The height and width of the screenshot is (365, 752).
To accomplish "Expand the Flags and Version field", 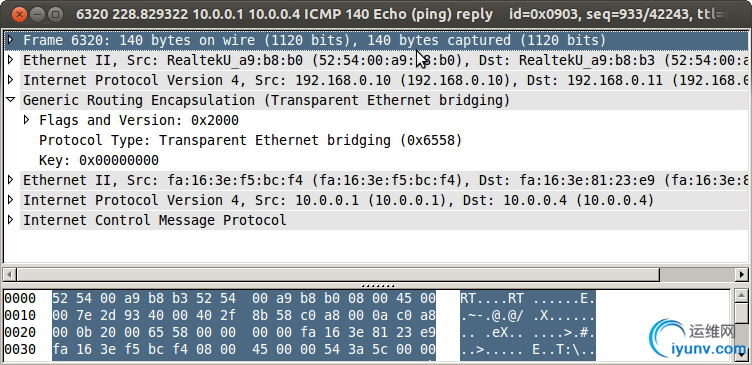I will [x=27, y=120].
